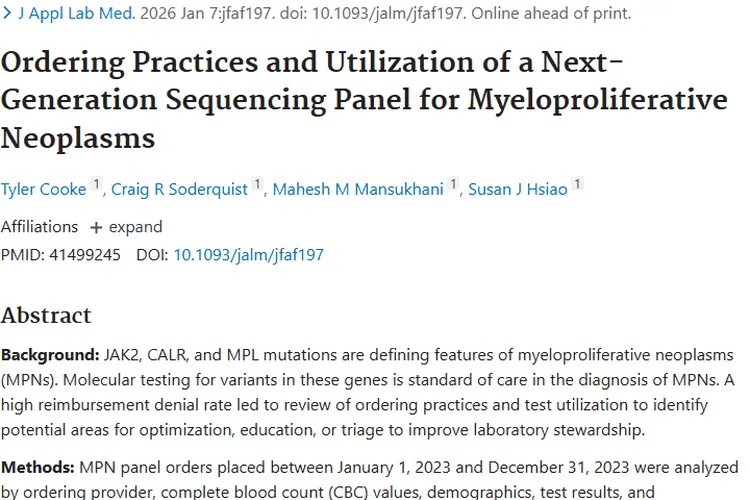The width and height of the screenshot is (750, 500).
Task: Open the DOI link 10.1093/jalm/jfaf197
Action: coord(248,255)
